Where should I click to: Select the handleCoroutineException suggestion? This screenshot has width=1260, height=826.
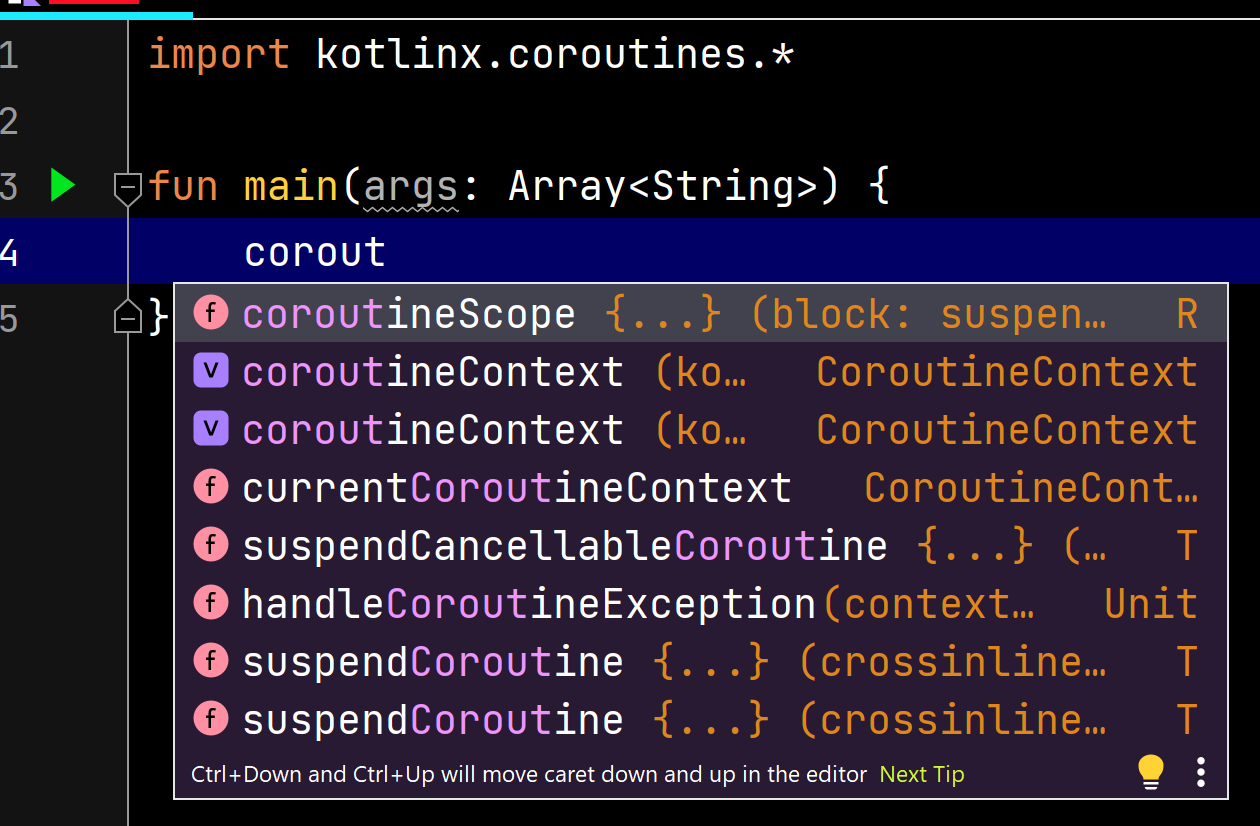[x=701, y=604]
